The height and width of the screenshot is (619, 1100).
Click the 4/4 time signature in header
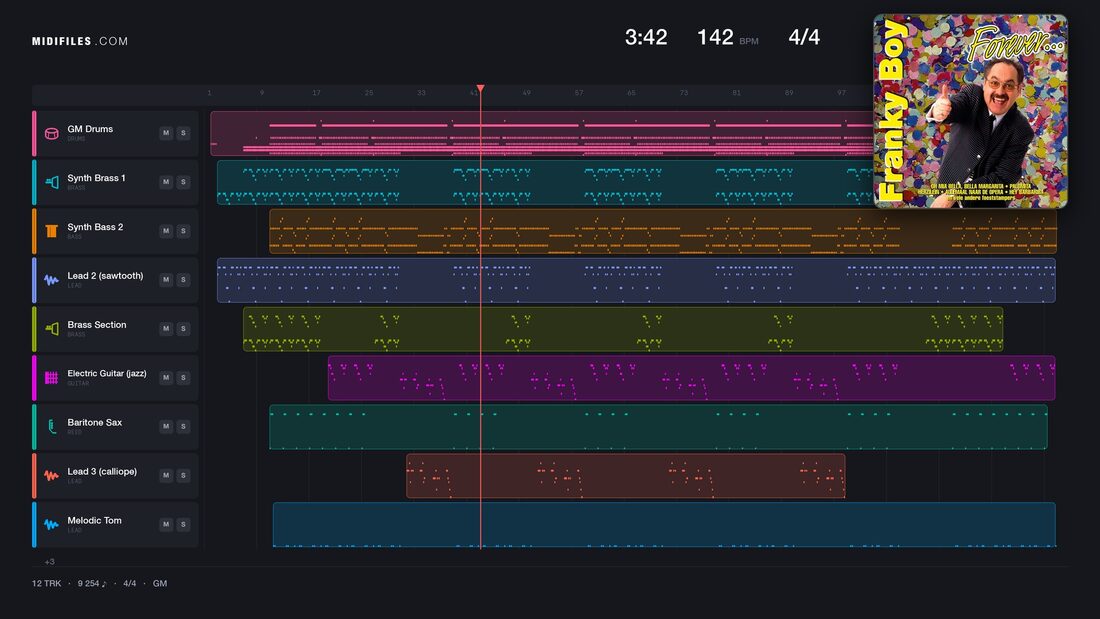pos(804,37)
